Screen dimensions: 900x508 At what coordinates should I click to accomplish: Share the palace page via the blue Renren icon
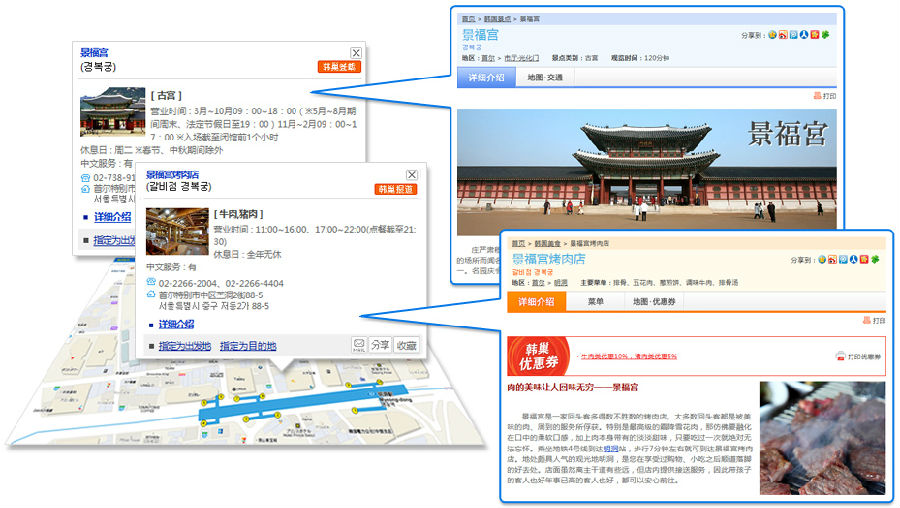coord(804,35)
